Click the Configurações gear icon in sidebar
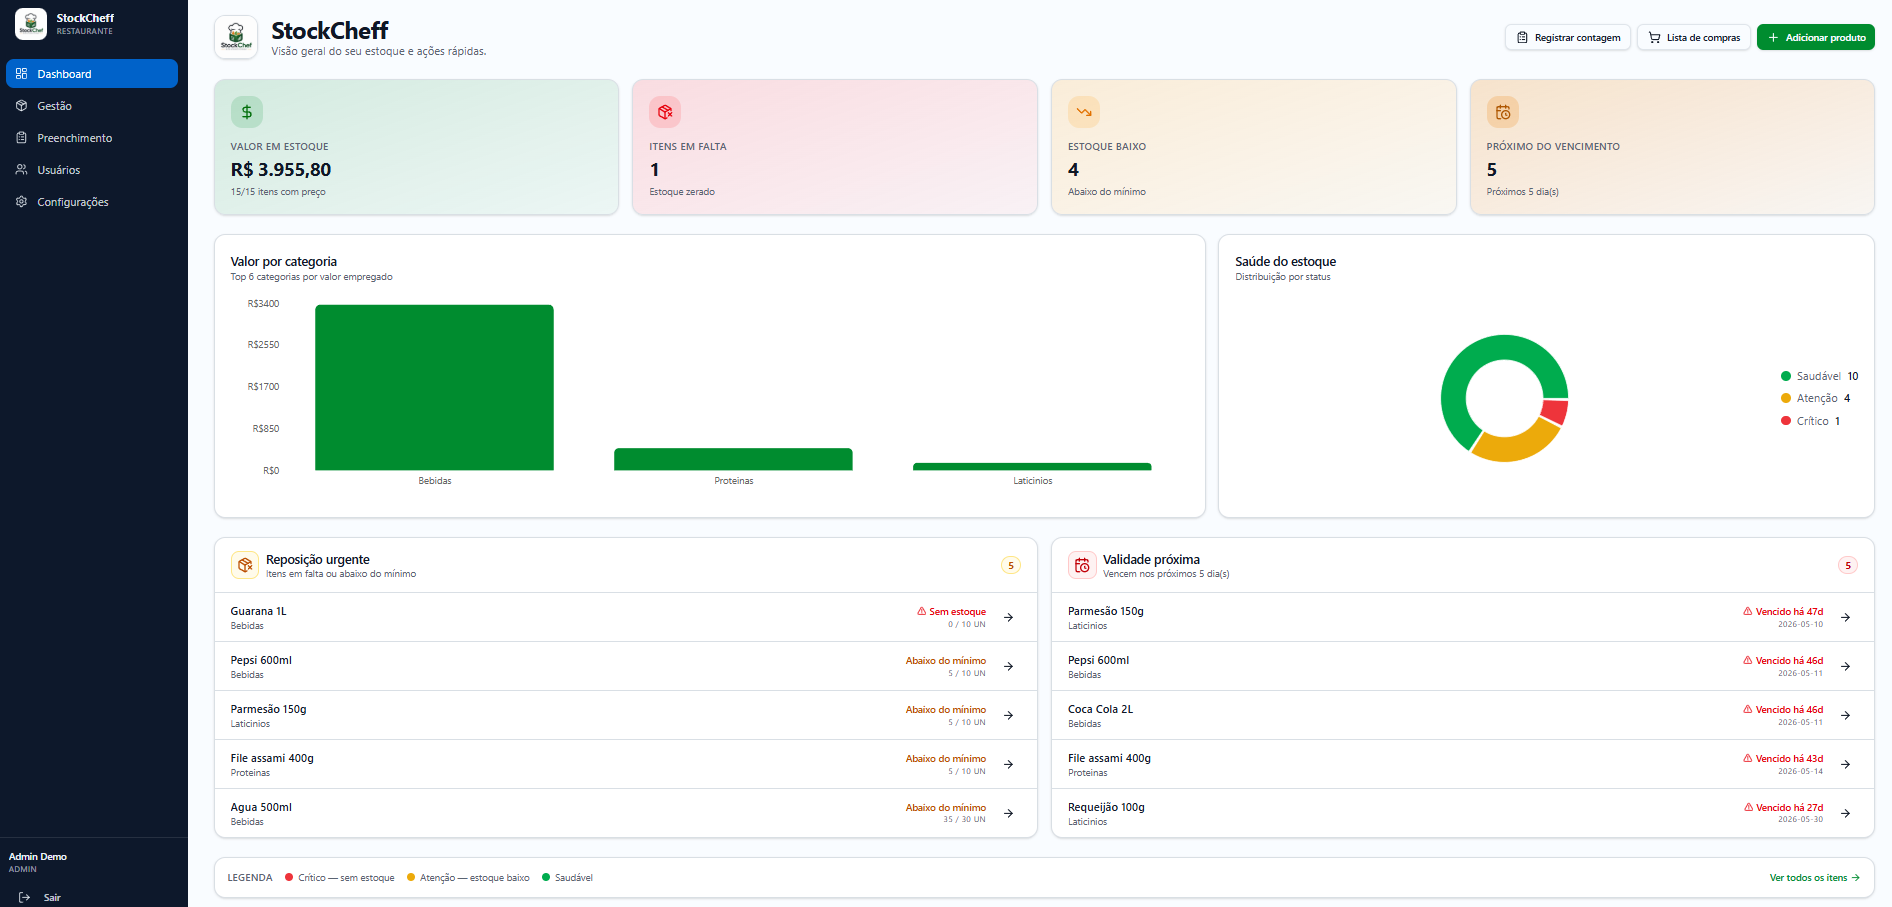This screenshot has height=907, width=1892. coord(21,202)
